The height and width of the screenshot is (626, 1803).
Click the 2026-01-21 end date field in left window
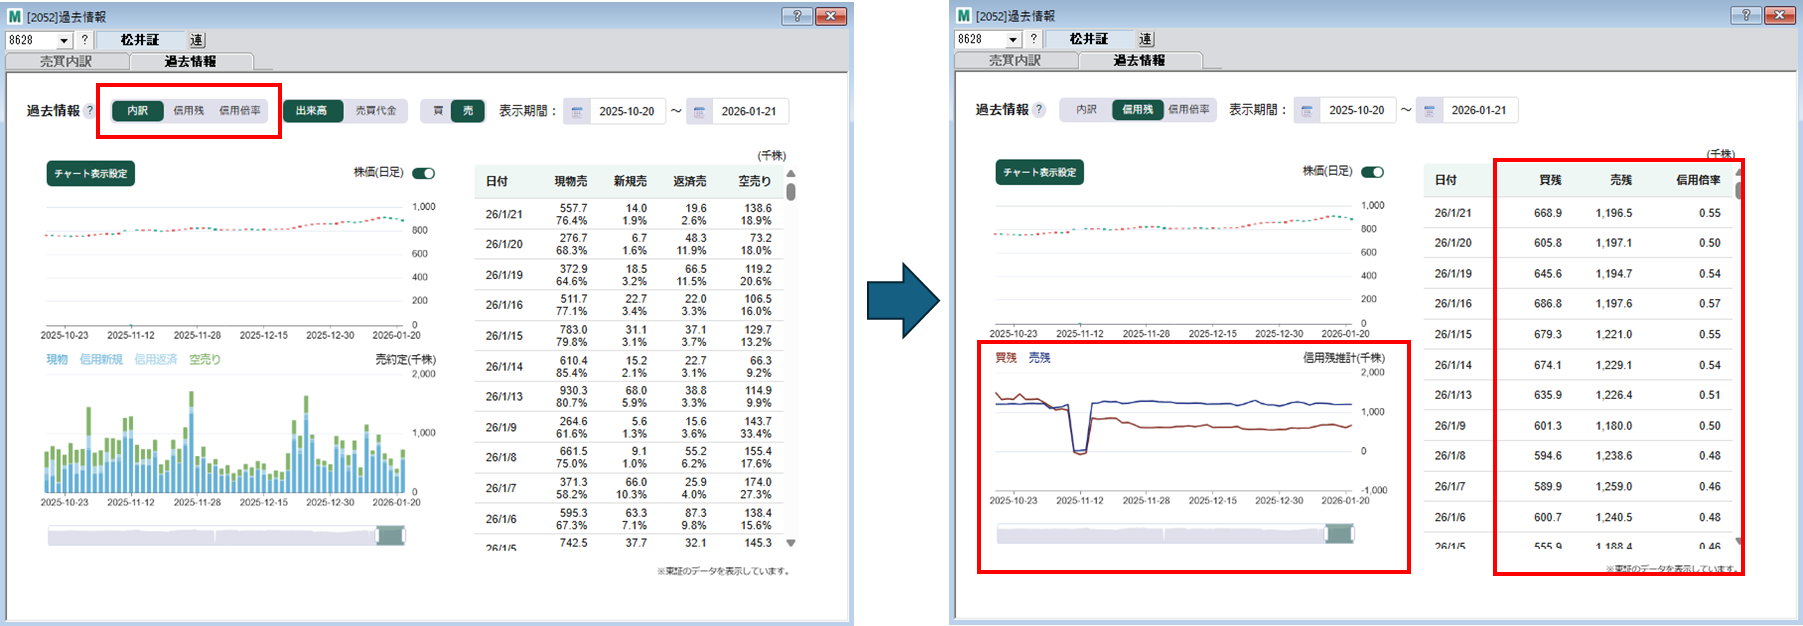click(x=748, y=112)
